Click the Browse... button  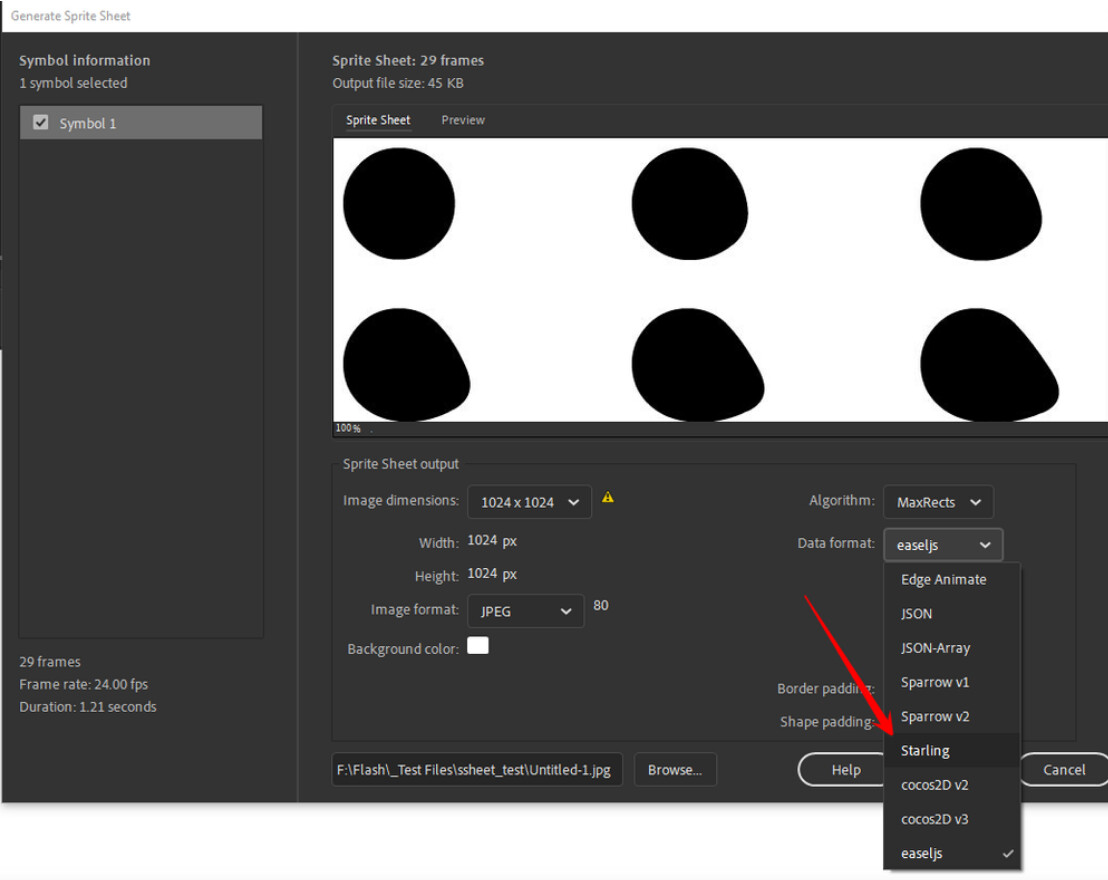pyautogui.click(x=675, y=770)
